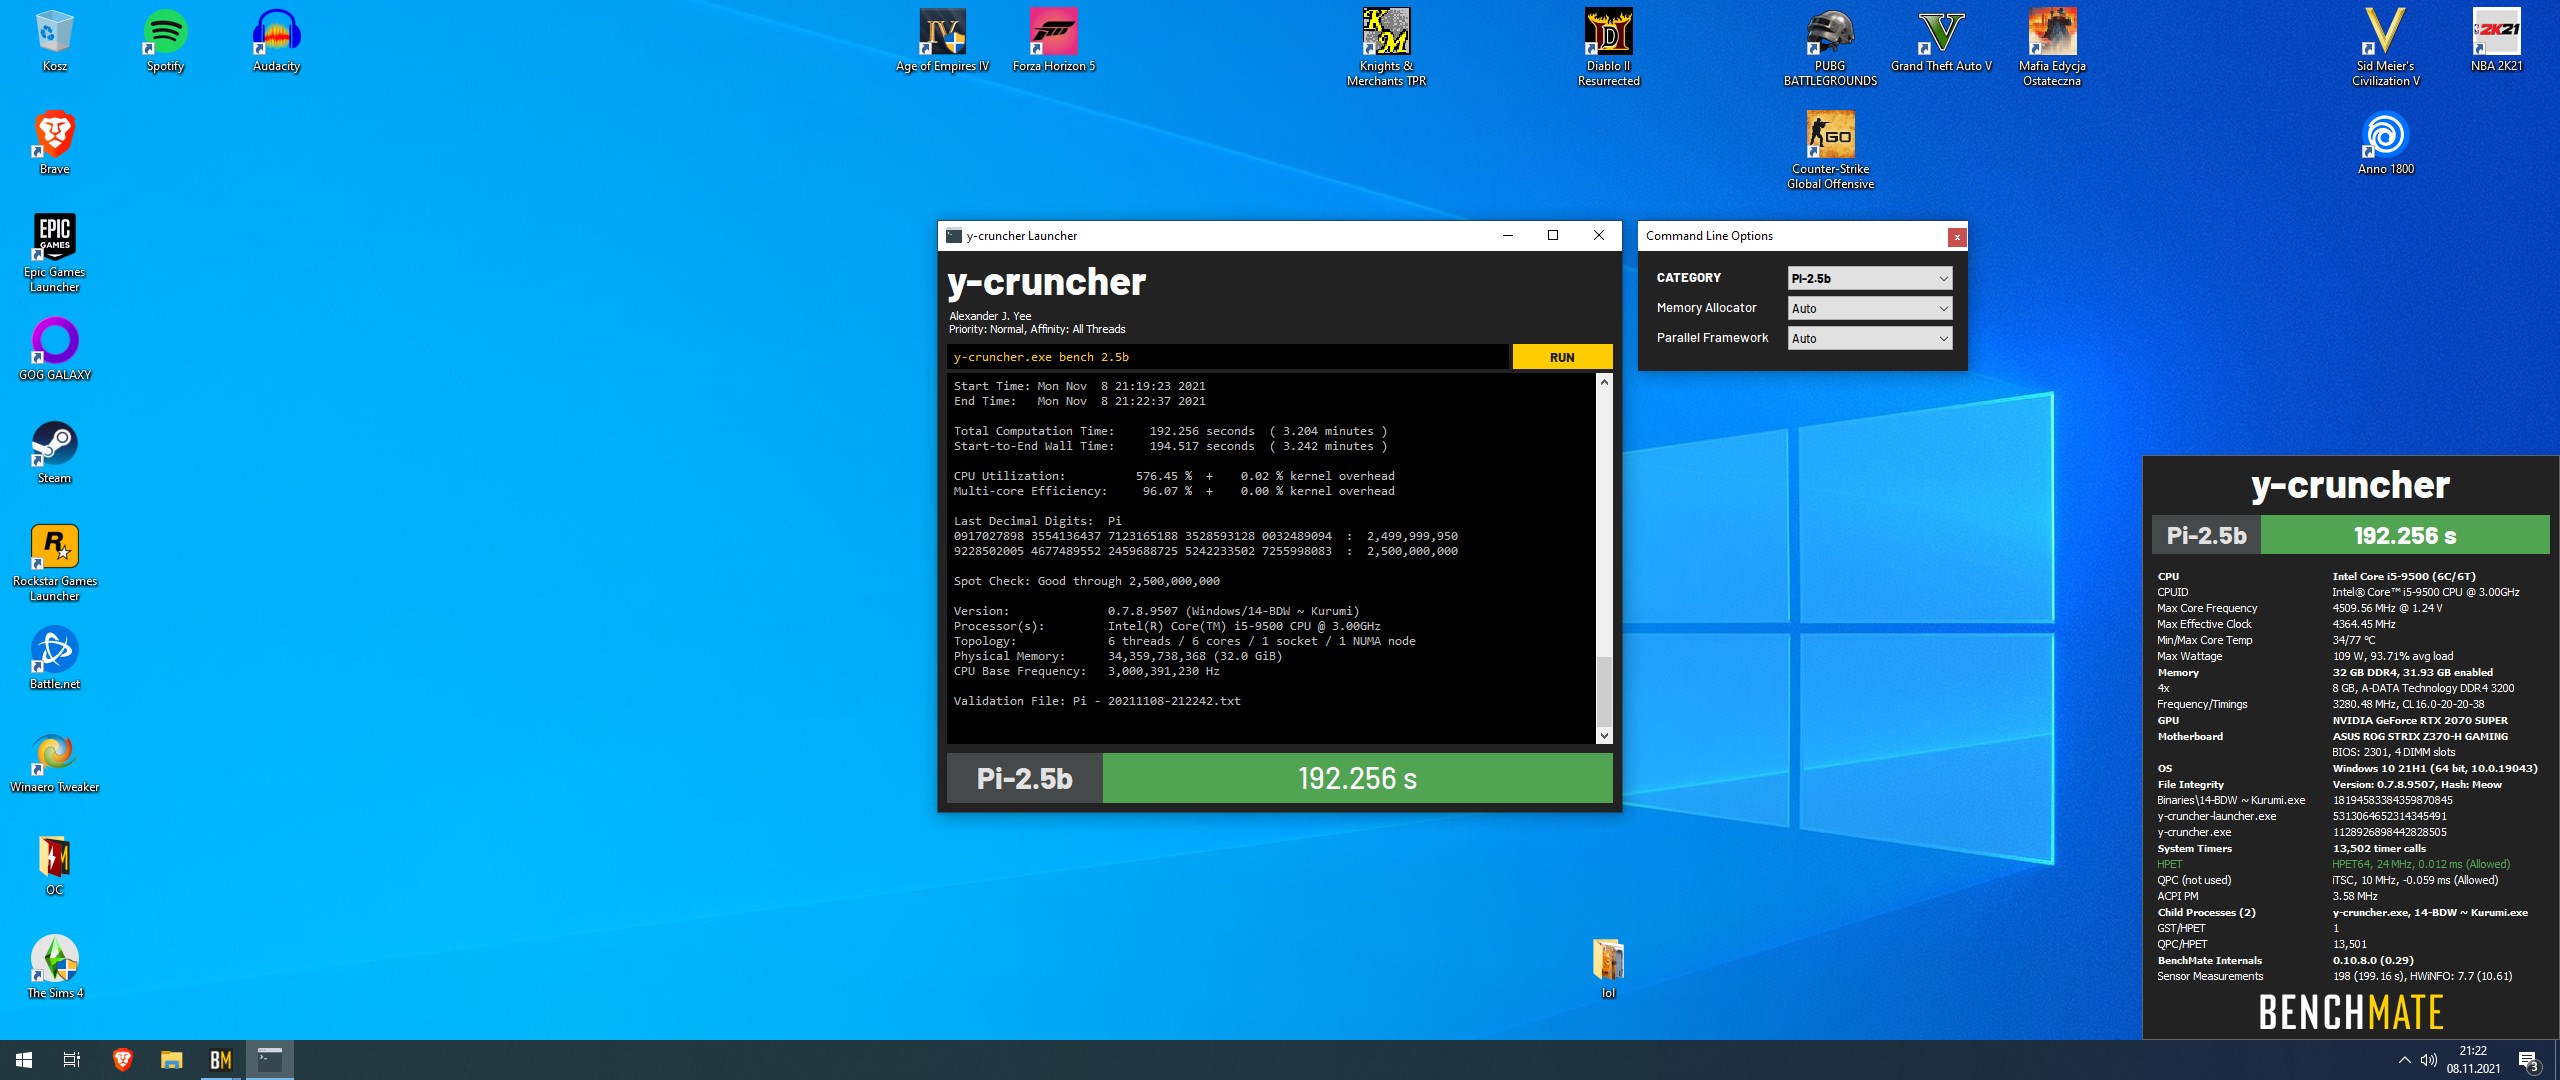
Task: Click the Pi-2.5b label in launcher result bar
Action: tap(1024, 778)
